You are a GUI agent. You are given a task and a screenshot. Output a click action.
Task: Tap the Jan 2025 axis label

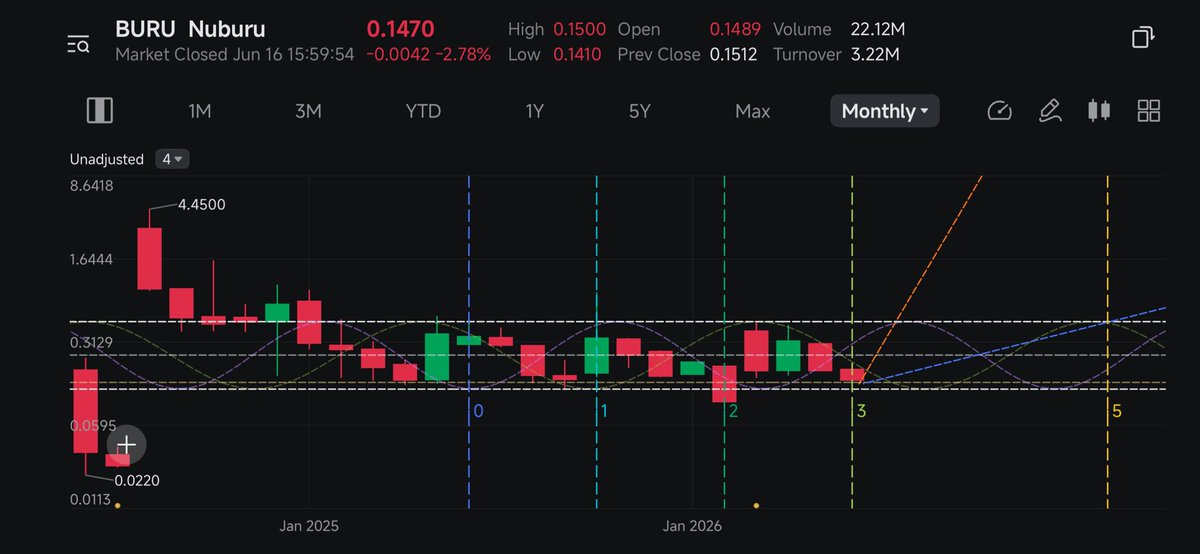point(309,525)
